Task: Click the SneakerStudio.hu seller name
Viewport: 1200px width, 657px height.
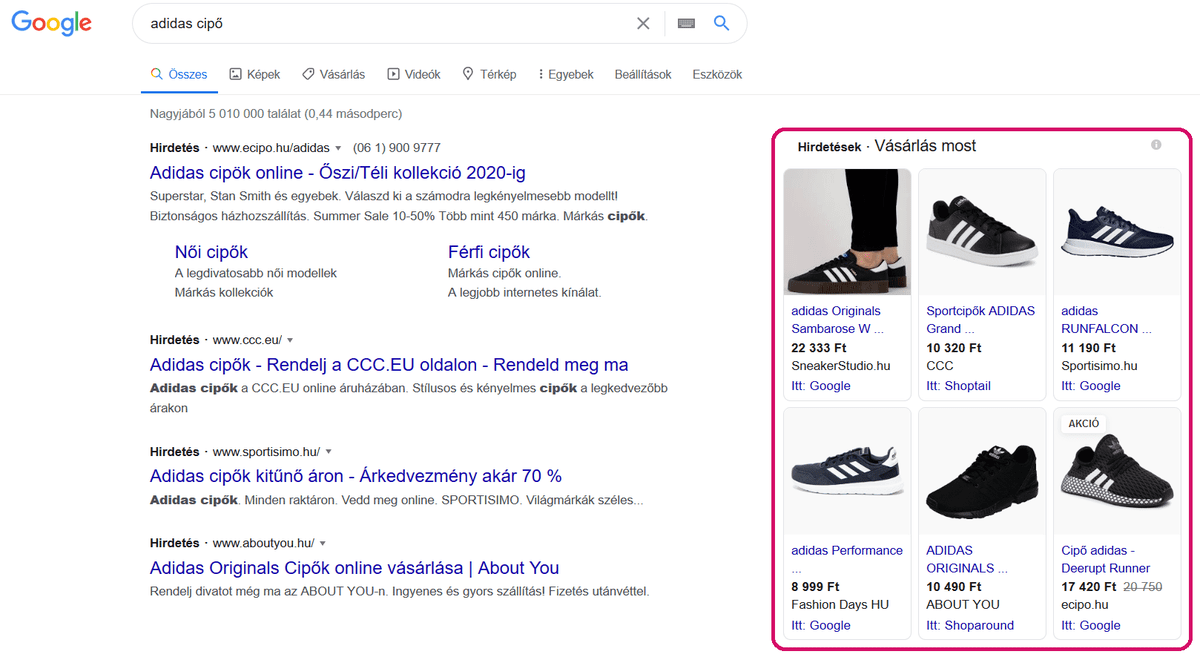Action: 840,366
